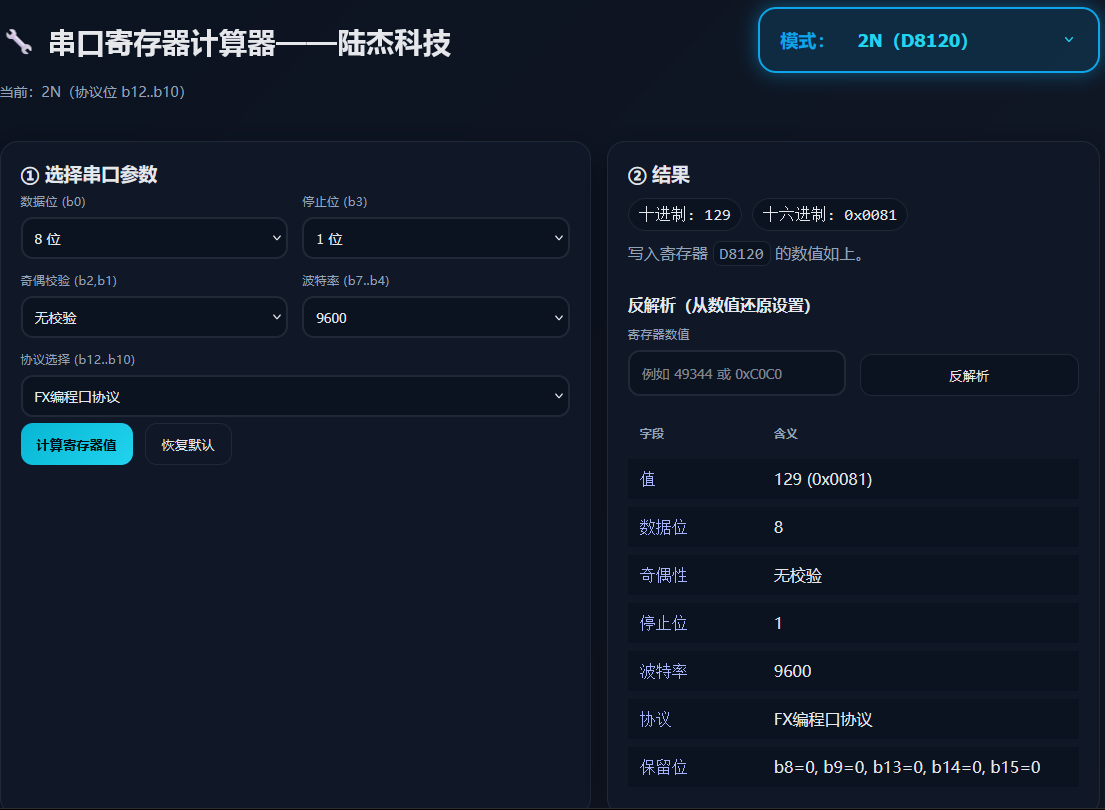Screen dimensions: 1105x810
Task: Focus the 寄存器数值 input field
Action: [x=736, y=374]
